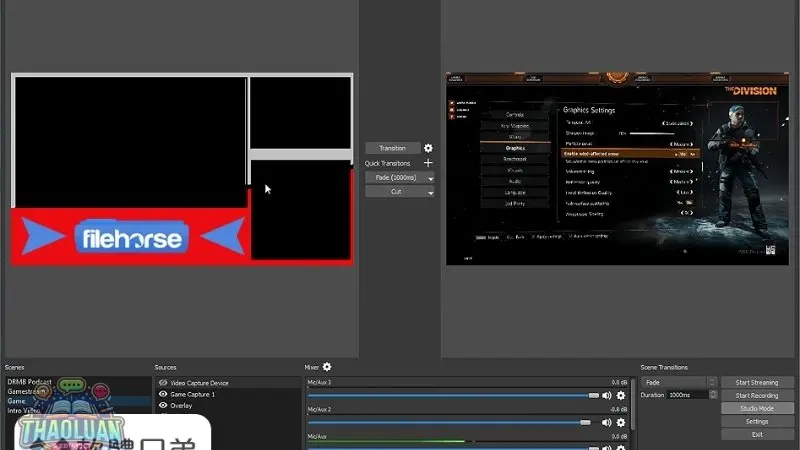Open Mic/Aux 3 channel gear settings
Screen dimensions: 800x450
click(x=621, y=396)
